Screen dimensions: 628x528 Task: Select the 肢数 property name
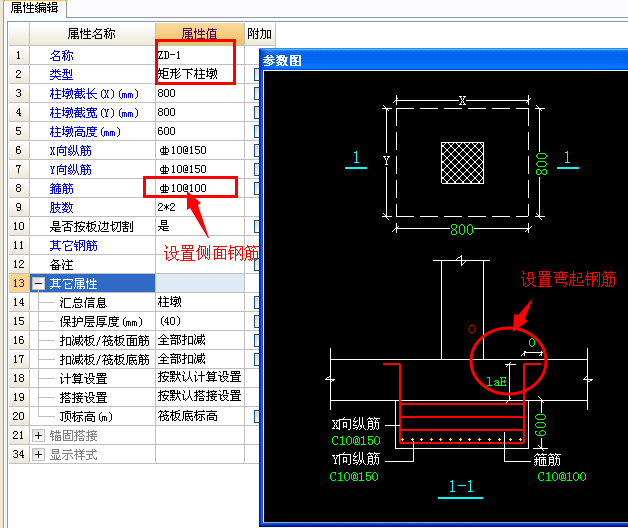[62, 208]
